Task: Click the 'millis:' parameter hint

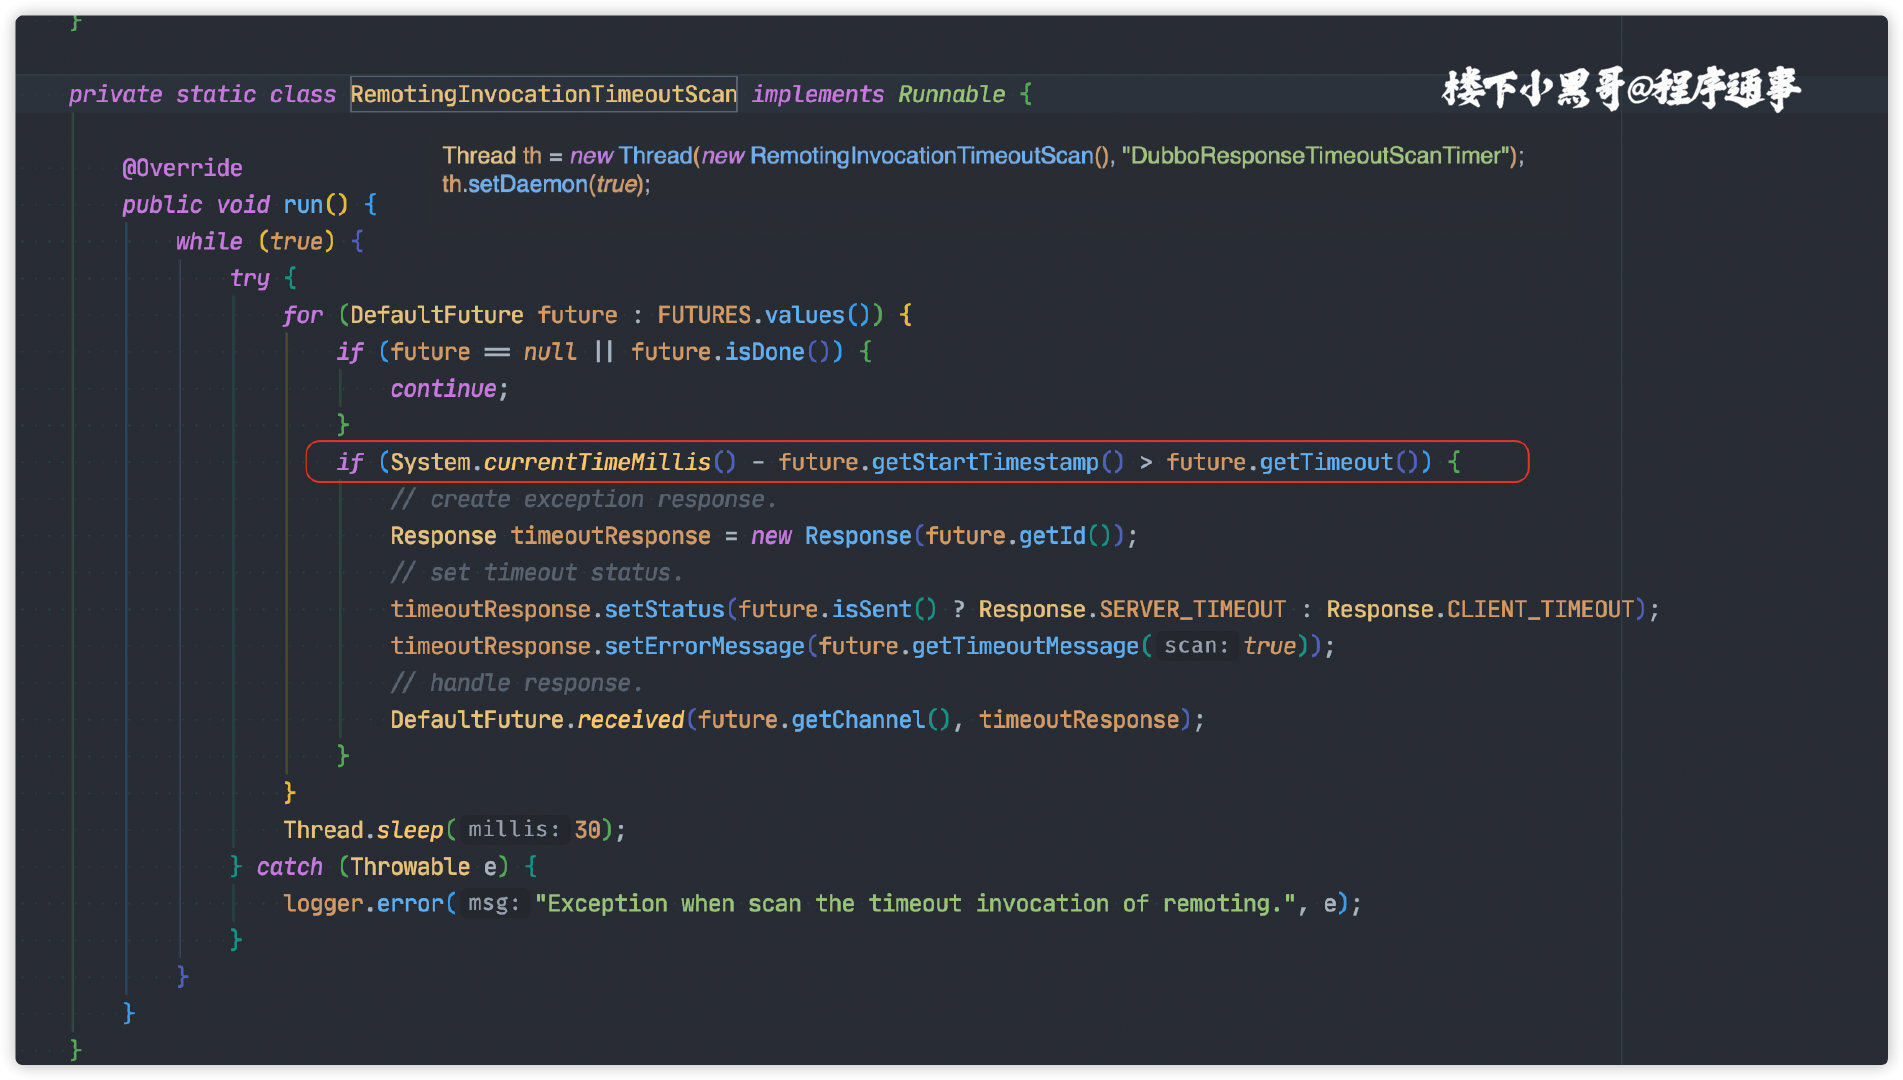Action: [x=514, y=829]
